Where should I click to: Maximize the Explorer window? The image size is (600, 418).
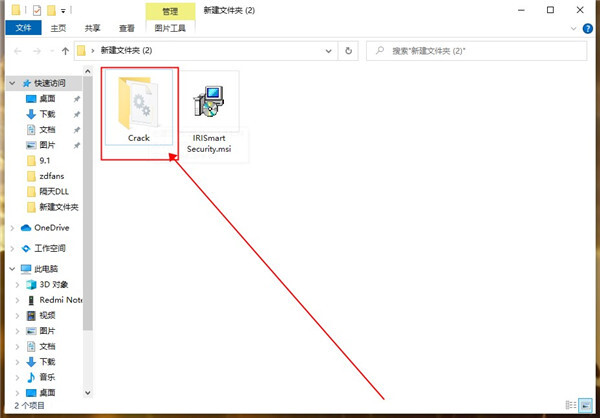[550, 10]
